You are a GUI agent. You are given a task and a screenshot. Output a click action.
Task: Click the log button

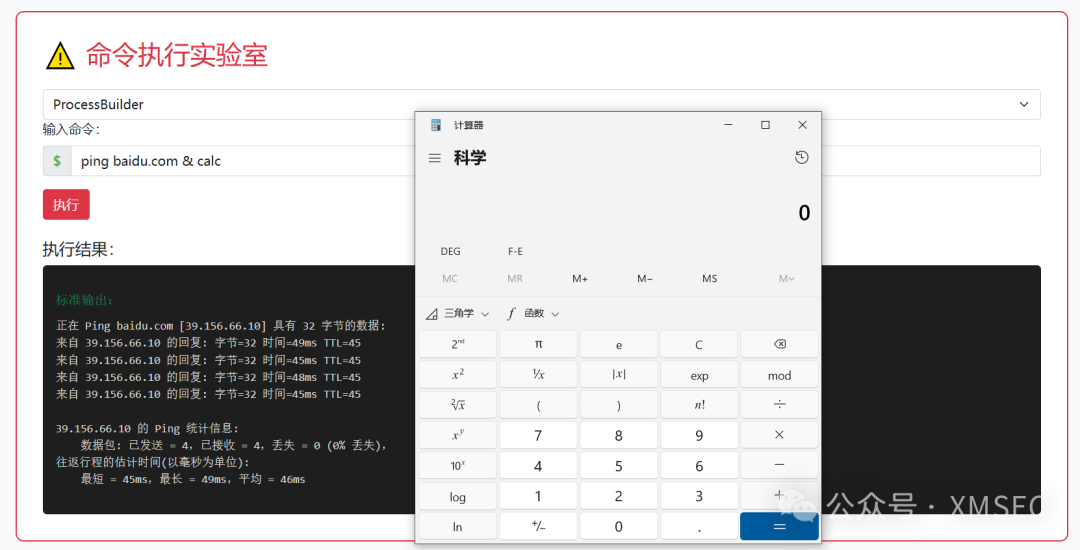[x=458, y=496]
